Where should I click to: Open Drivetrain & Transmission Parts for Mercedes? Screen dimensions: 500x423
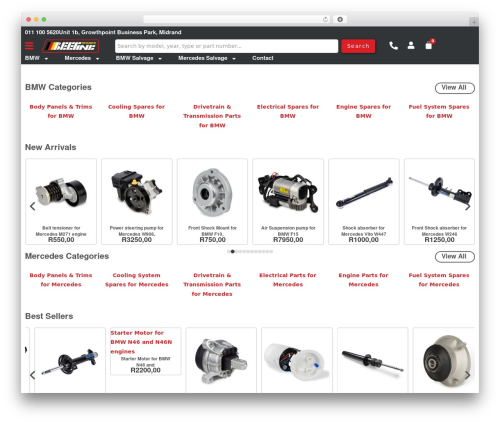(x=212, y=284)
